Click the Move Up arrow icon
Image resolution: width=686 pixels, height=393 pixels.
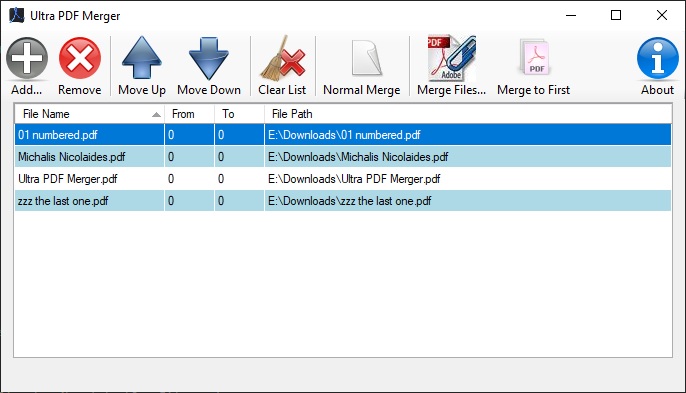pyautogui.click(x=142, y=58)
